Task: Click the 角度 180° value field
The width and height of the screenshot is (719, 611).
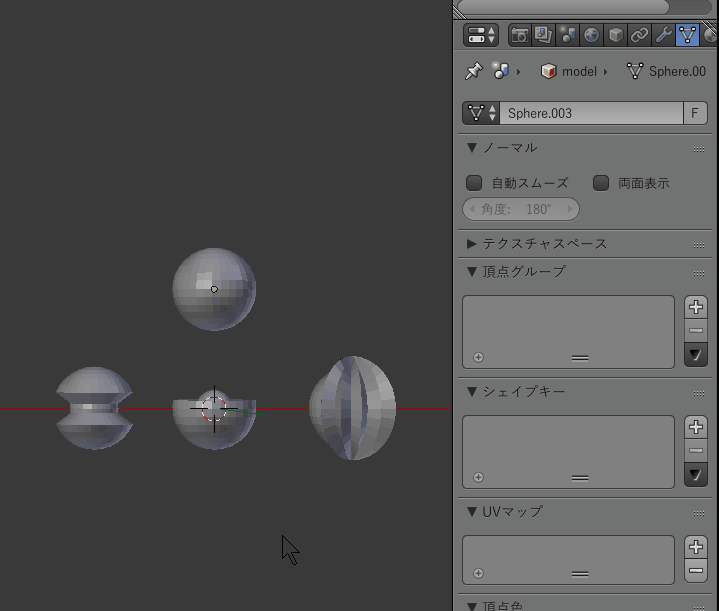Action: click(x=521, y=209)
